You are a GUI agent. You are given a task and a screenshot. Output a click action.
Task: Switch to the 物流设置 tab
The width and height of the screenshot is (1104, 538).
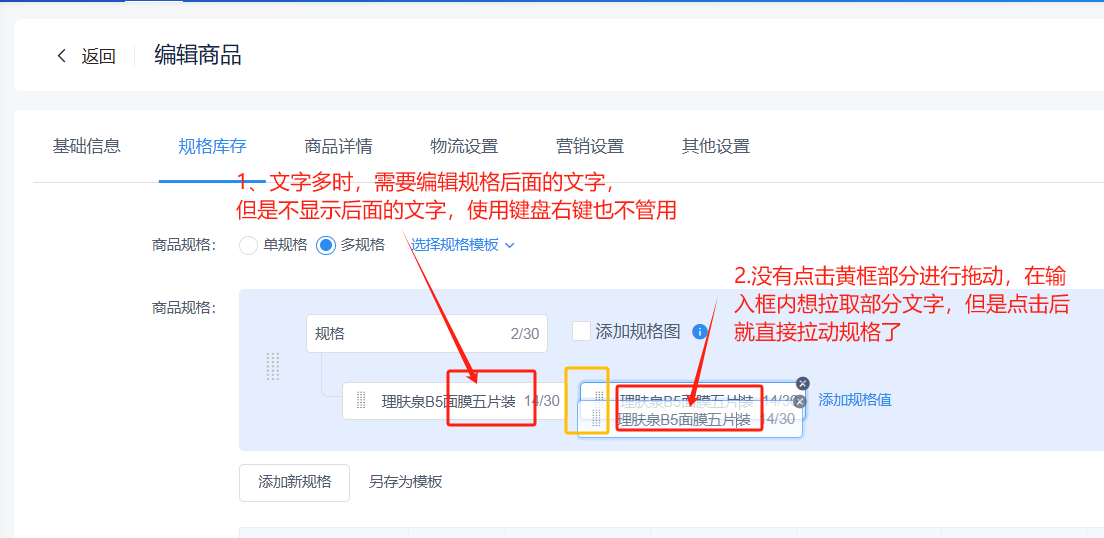[x=464, y=146]
